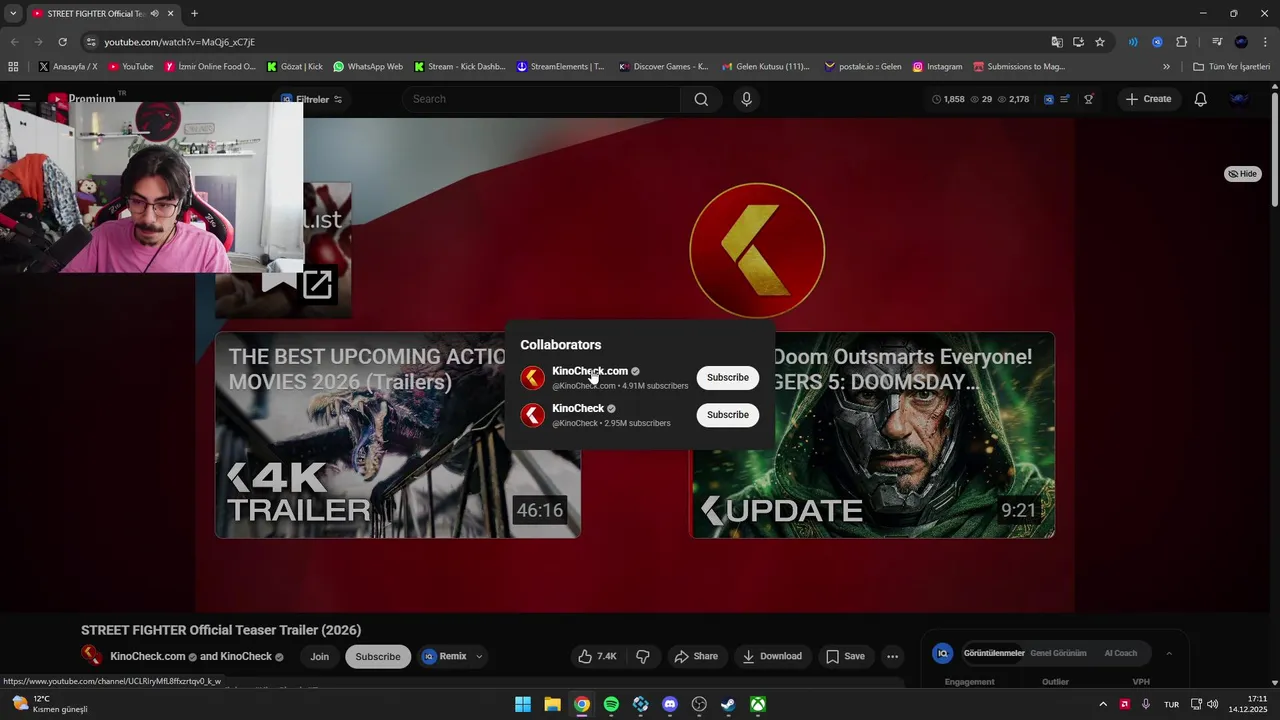This screenshot has height=720, width=1280.
Task: Share the Street Fighter trailer
Action: (x=696, y=656)
